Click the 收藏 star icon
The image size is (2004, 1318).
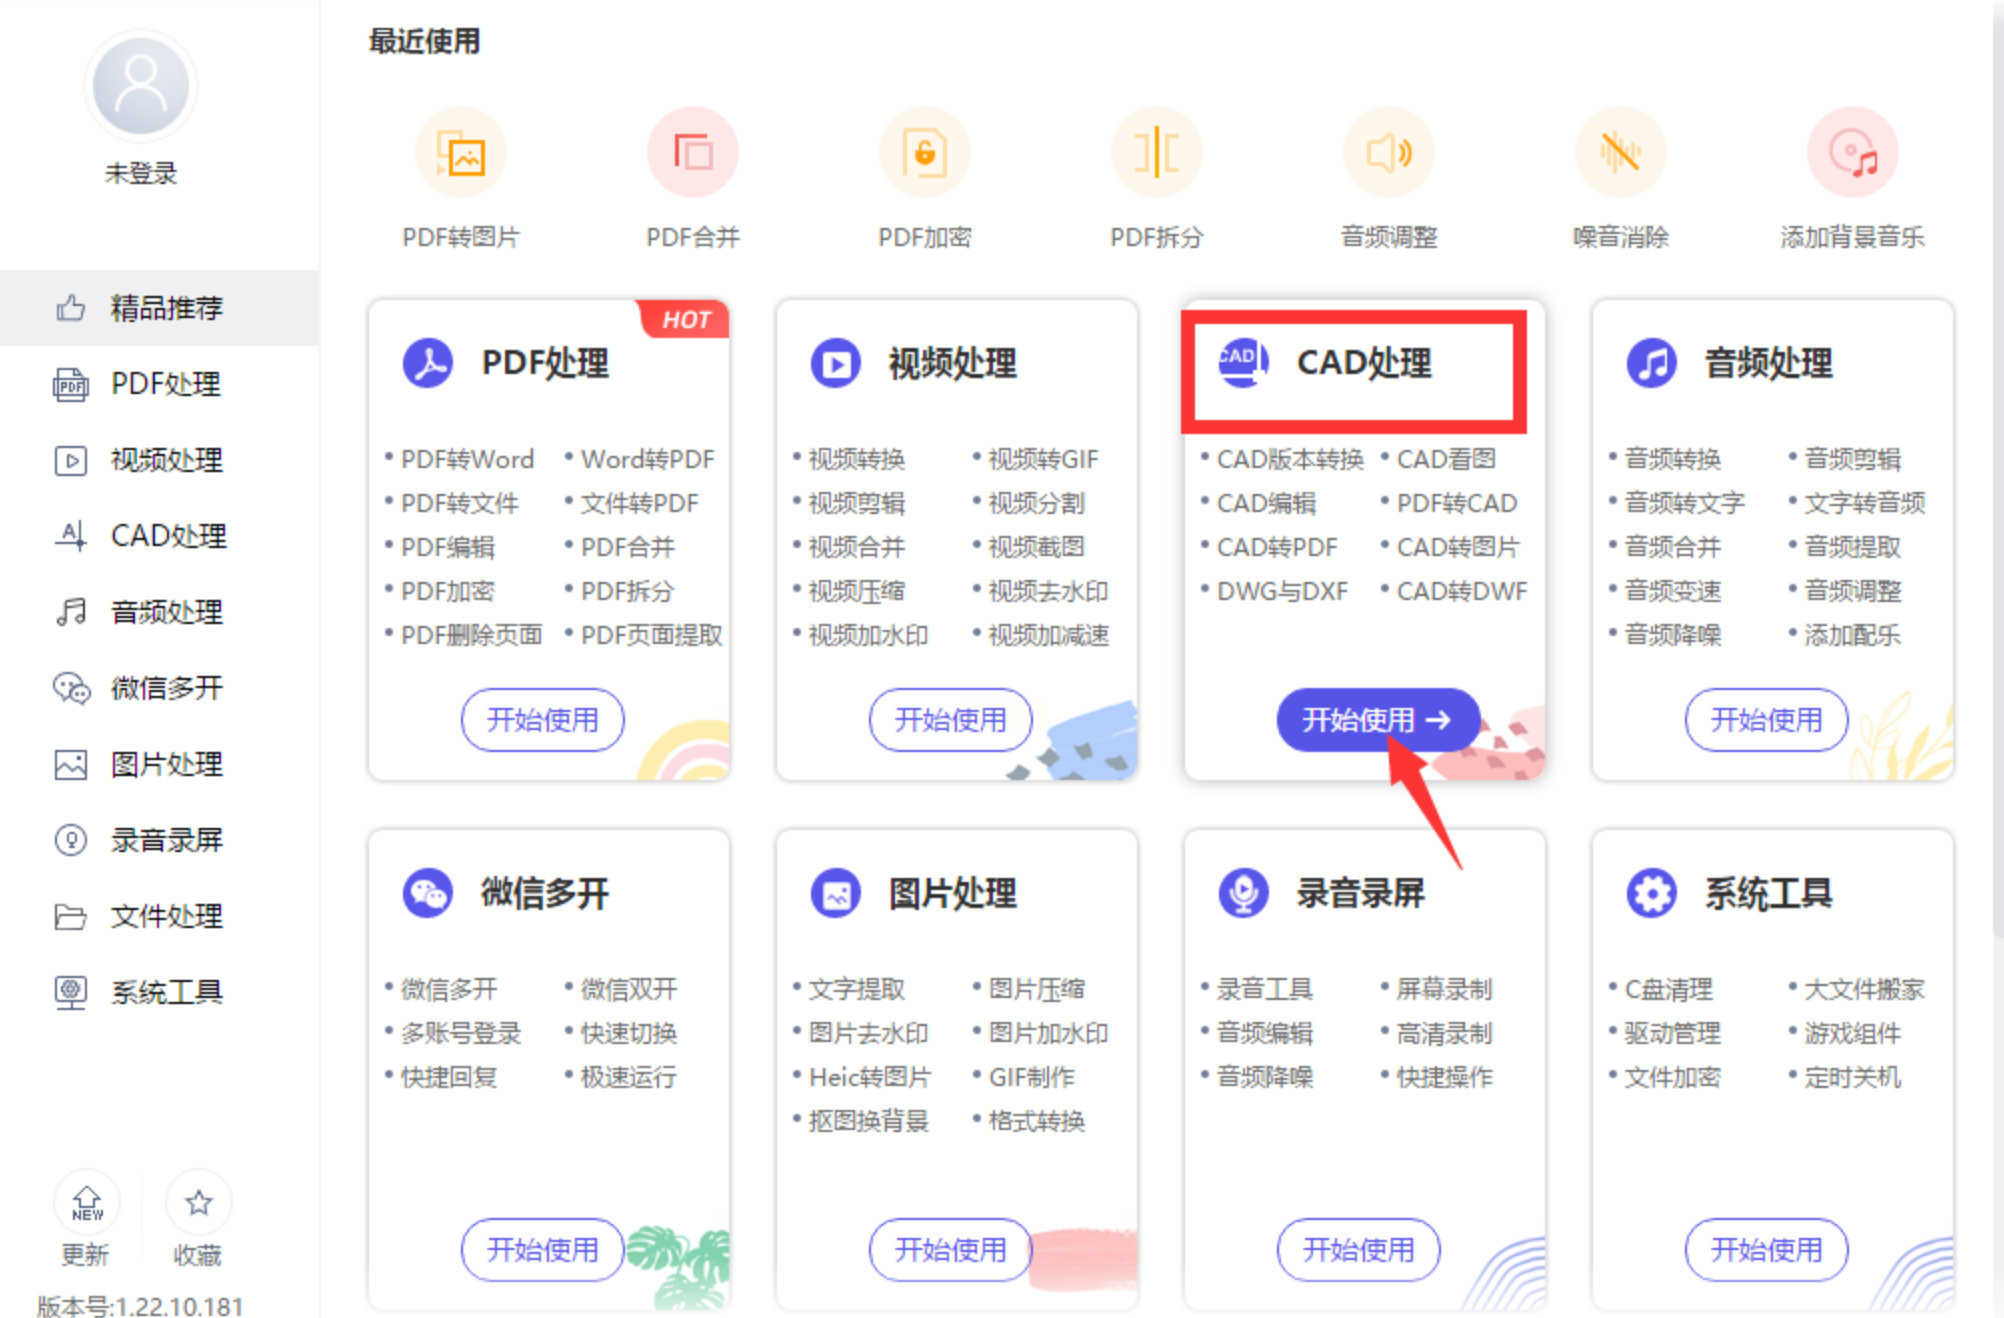(198, 1203)
